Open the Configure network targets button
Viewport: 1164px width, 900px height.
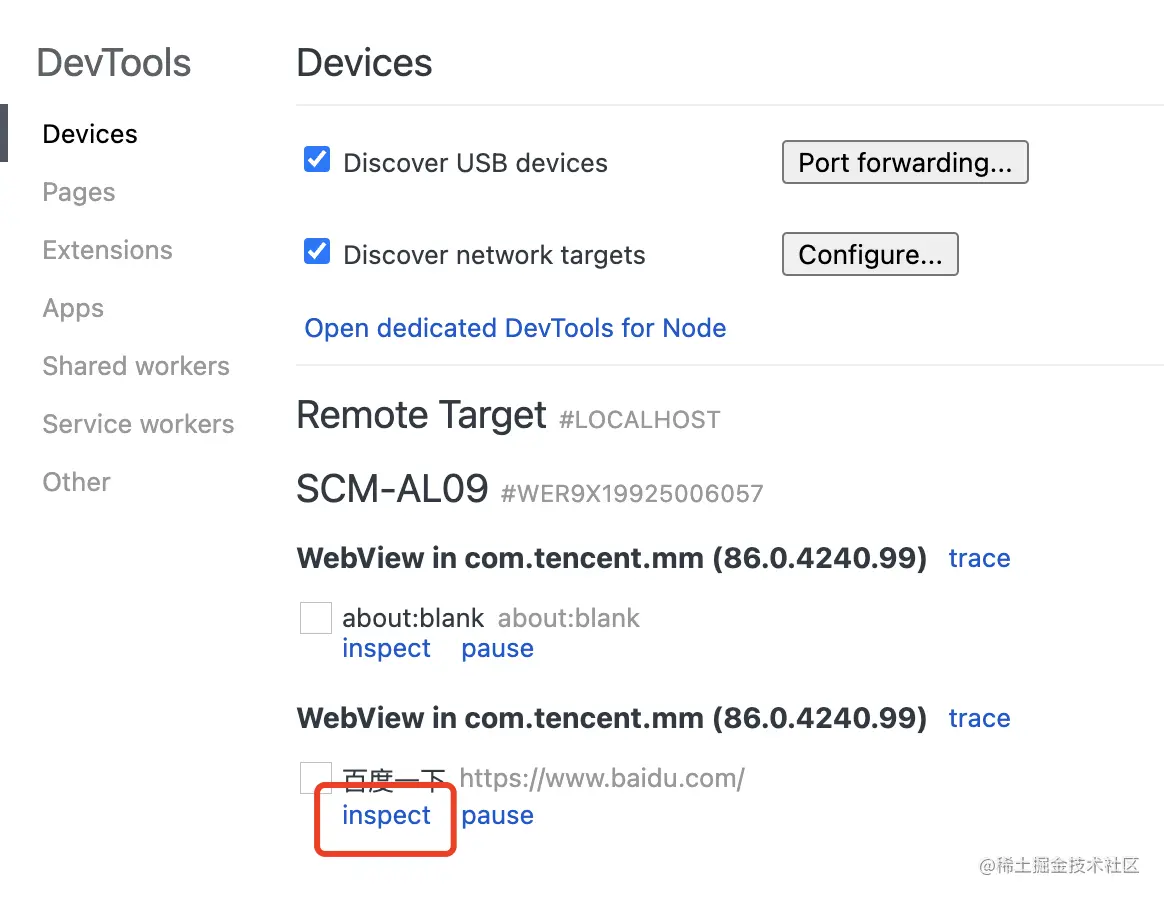click(870, 255)
